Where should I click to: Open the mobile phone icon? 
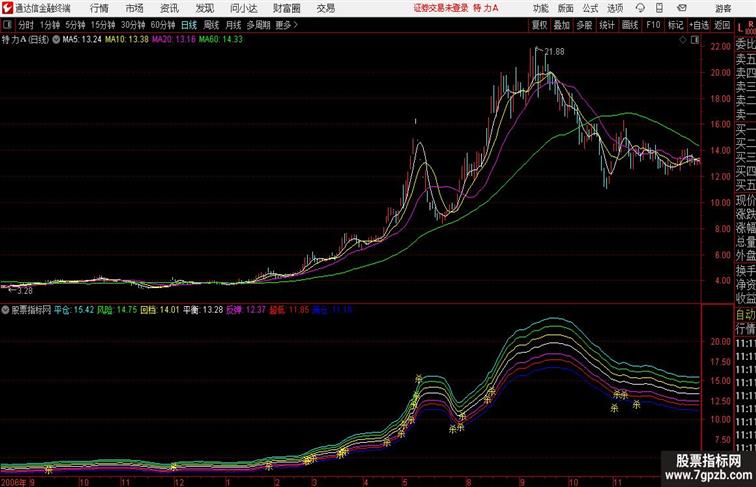(x=660, y=8)
